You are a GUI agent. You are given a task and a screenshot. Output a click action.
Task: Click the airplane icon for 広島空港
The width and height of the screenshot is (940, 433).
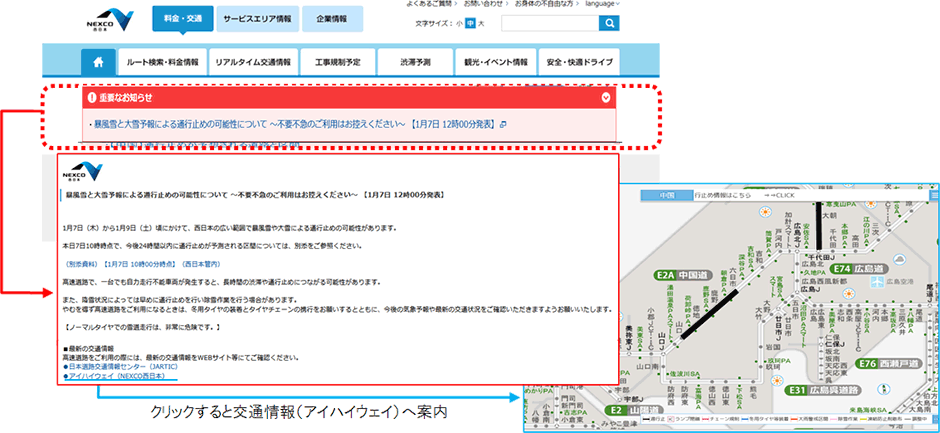point(877,282)
